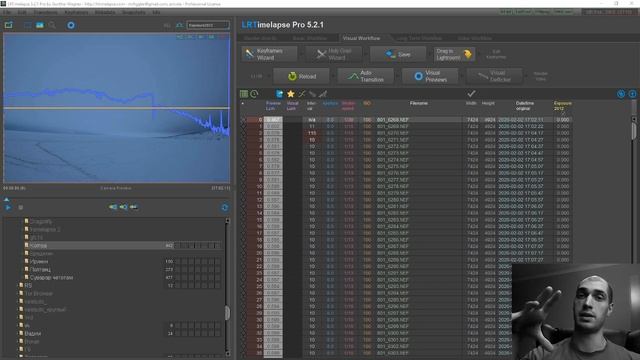The image size is (640, 360).
Task: Click the Holy Grail Wizard button
Action: [x=334, y=54]
